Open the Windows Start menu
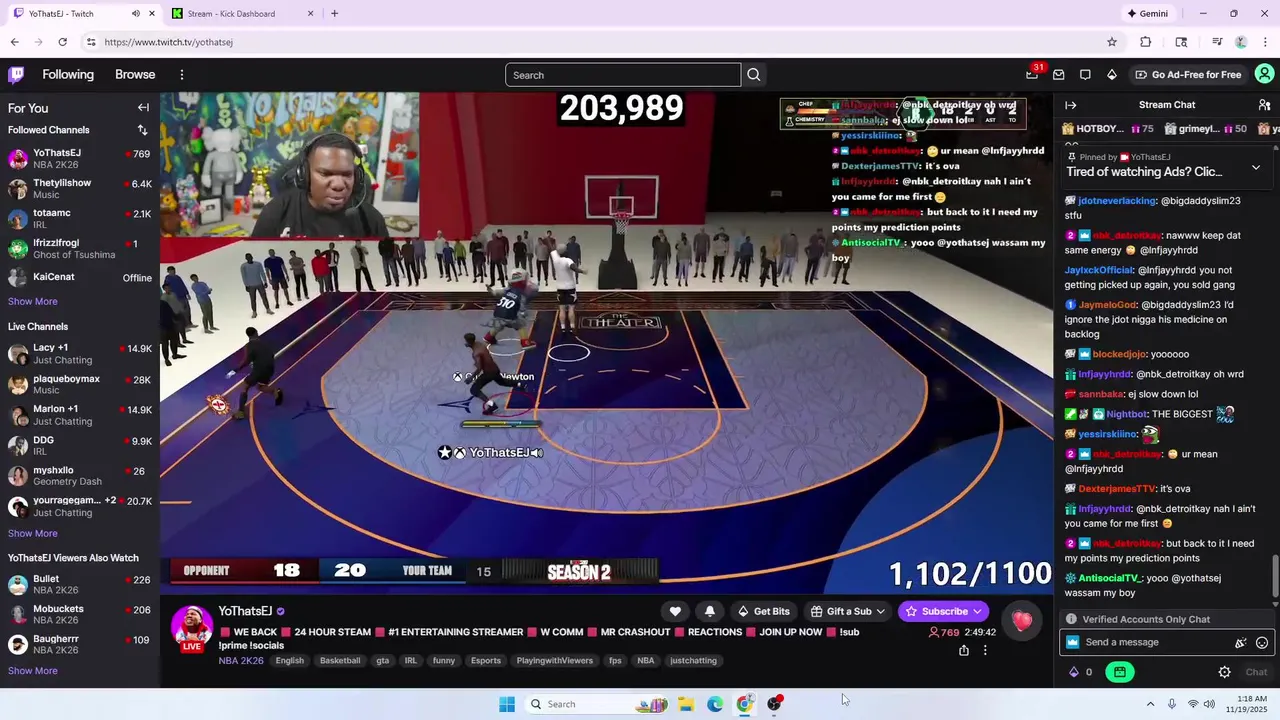This screenshot has width=1280, height=720. [507, 704]
